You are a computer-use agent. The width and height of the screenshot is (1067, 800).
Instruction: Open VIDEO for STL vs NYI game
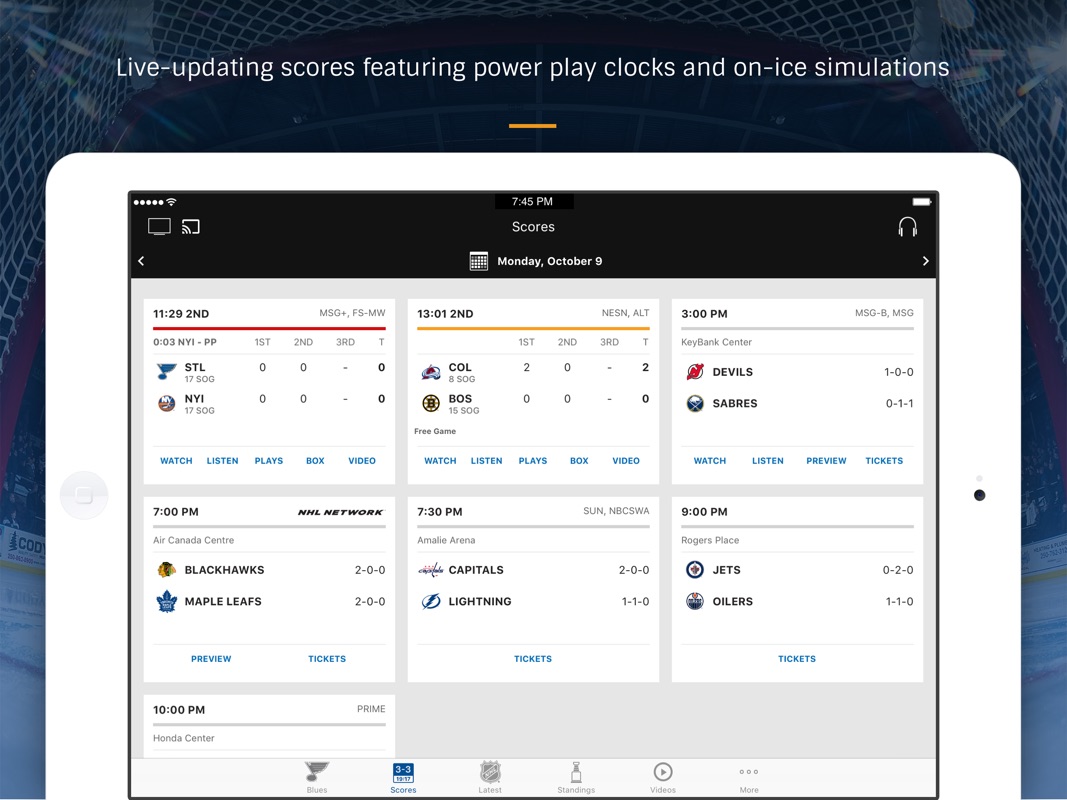point(362,461)
